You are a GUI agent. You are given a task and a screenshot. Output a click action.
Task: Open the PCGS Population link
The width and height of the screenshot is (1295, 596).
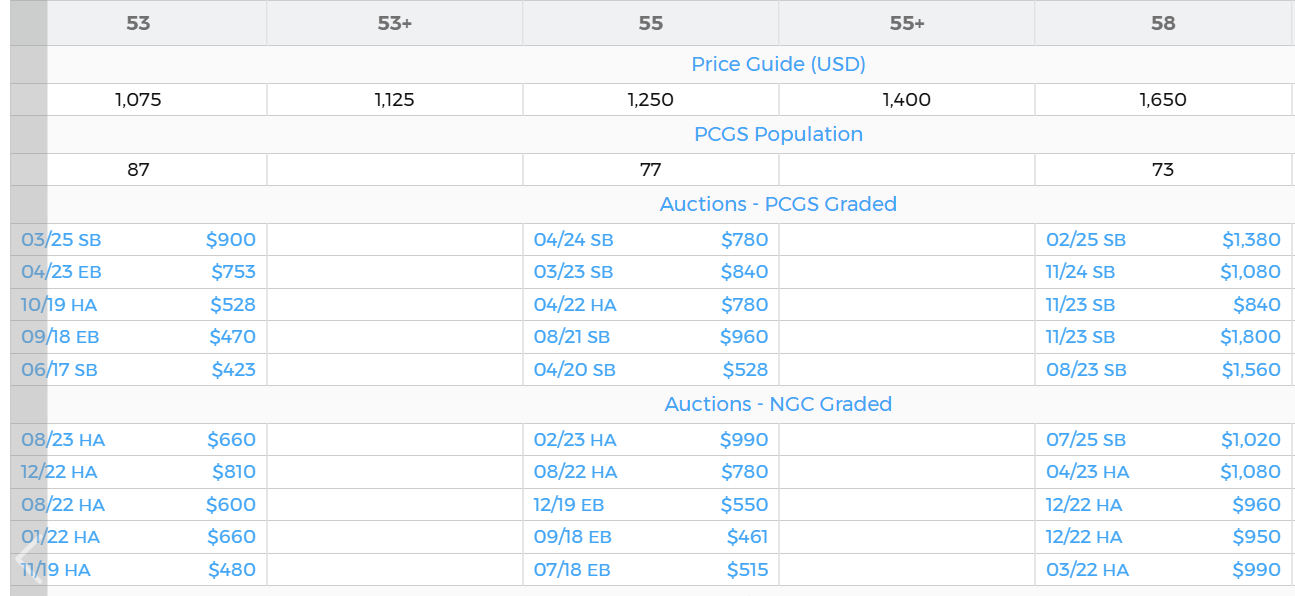[778, 134]
